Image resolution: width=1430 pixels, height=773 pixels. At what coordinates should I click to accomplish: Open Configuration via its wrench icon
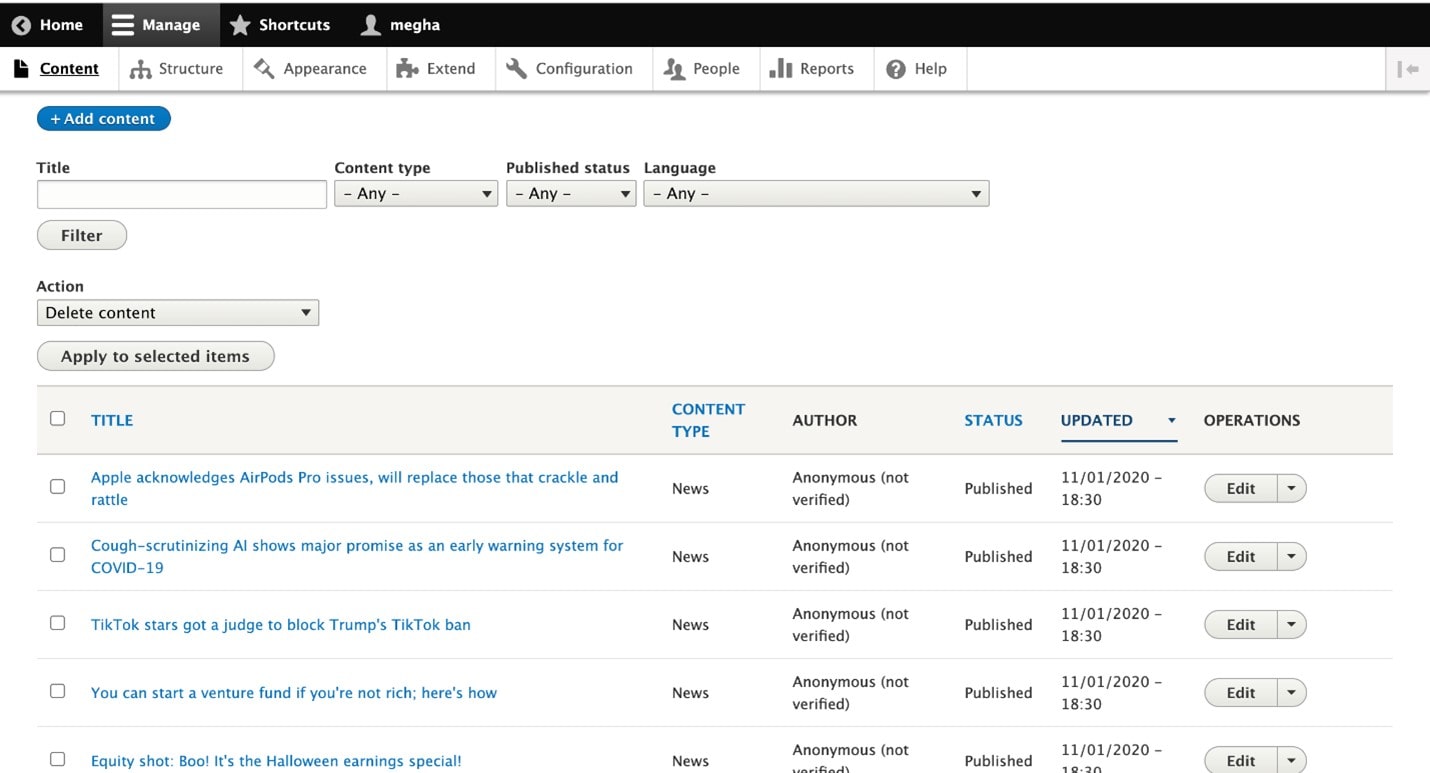point(516,69)
